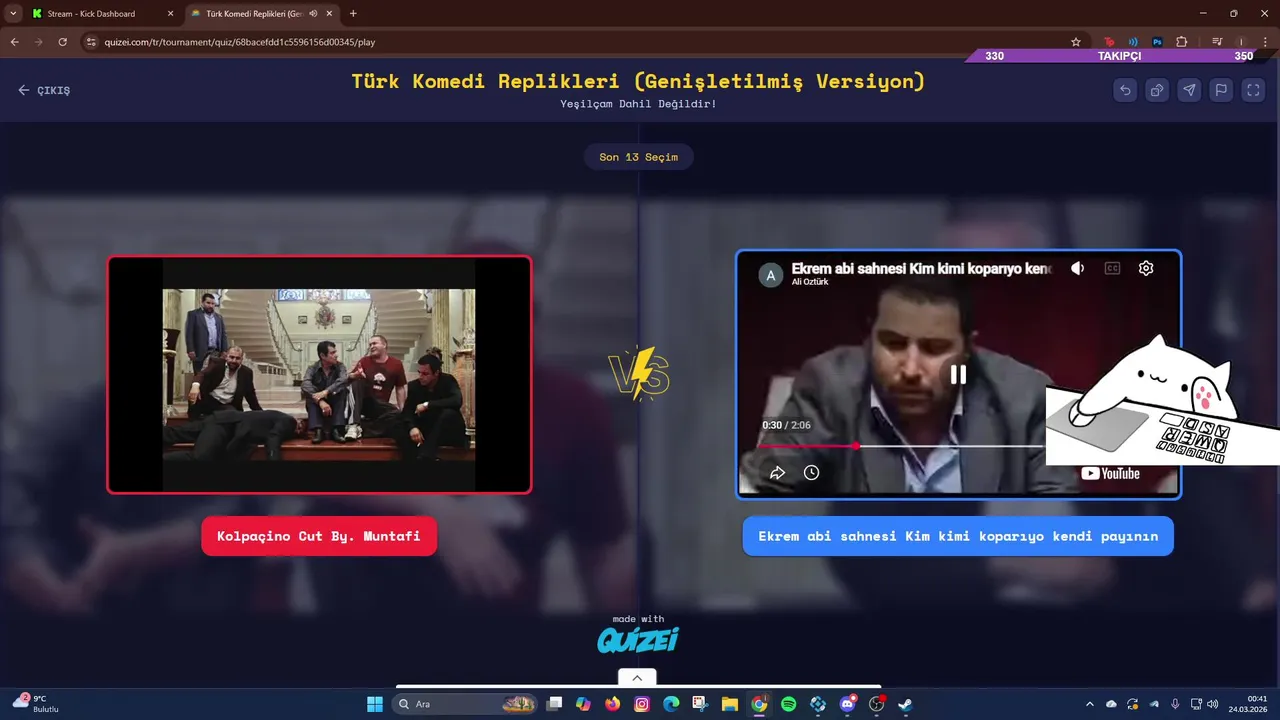Open Discord from taskbar

(x=847, y=704)
